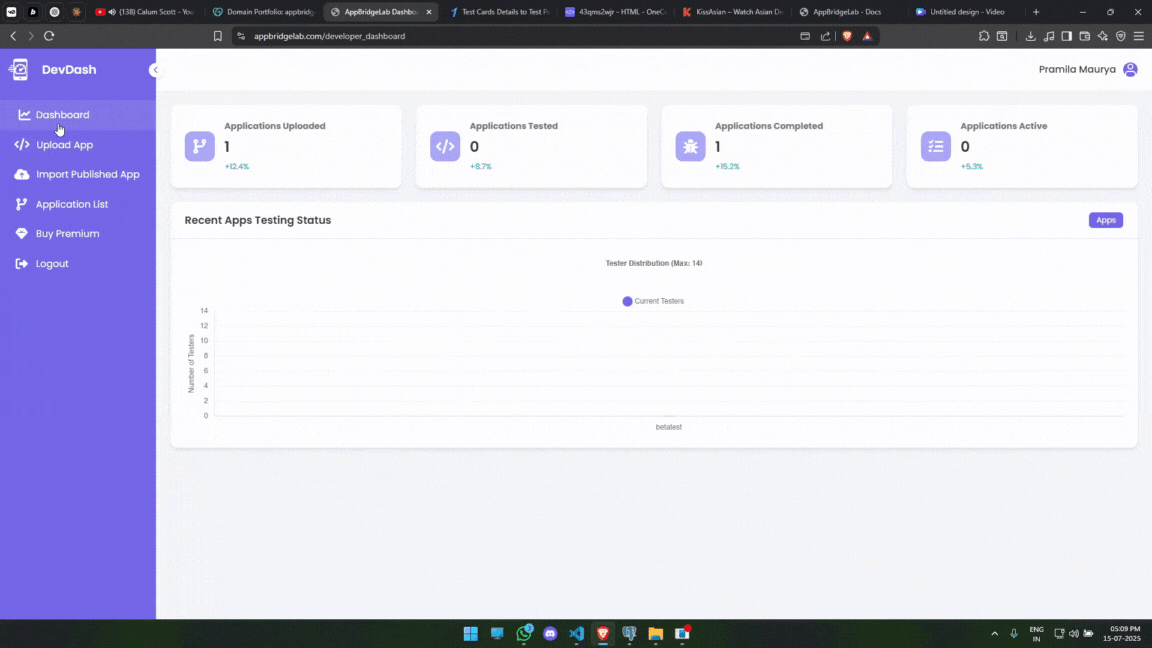Click the +5.3% active growth value

click(971, 167)
